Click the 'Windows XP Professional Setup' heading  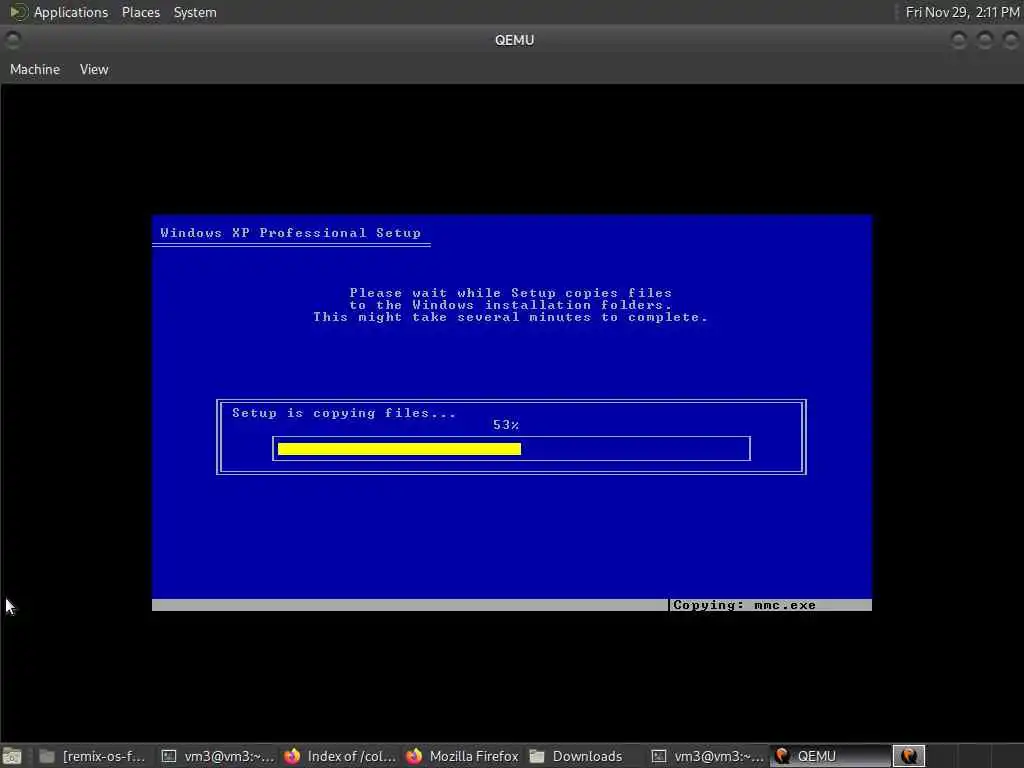(291, 233)
